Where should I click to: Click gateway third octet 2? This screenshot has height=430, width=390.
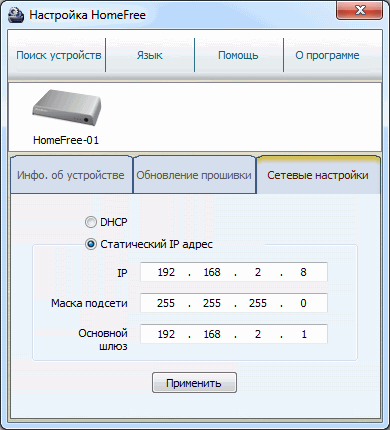point(258,334)
